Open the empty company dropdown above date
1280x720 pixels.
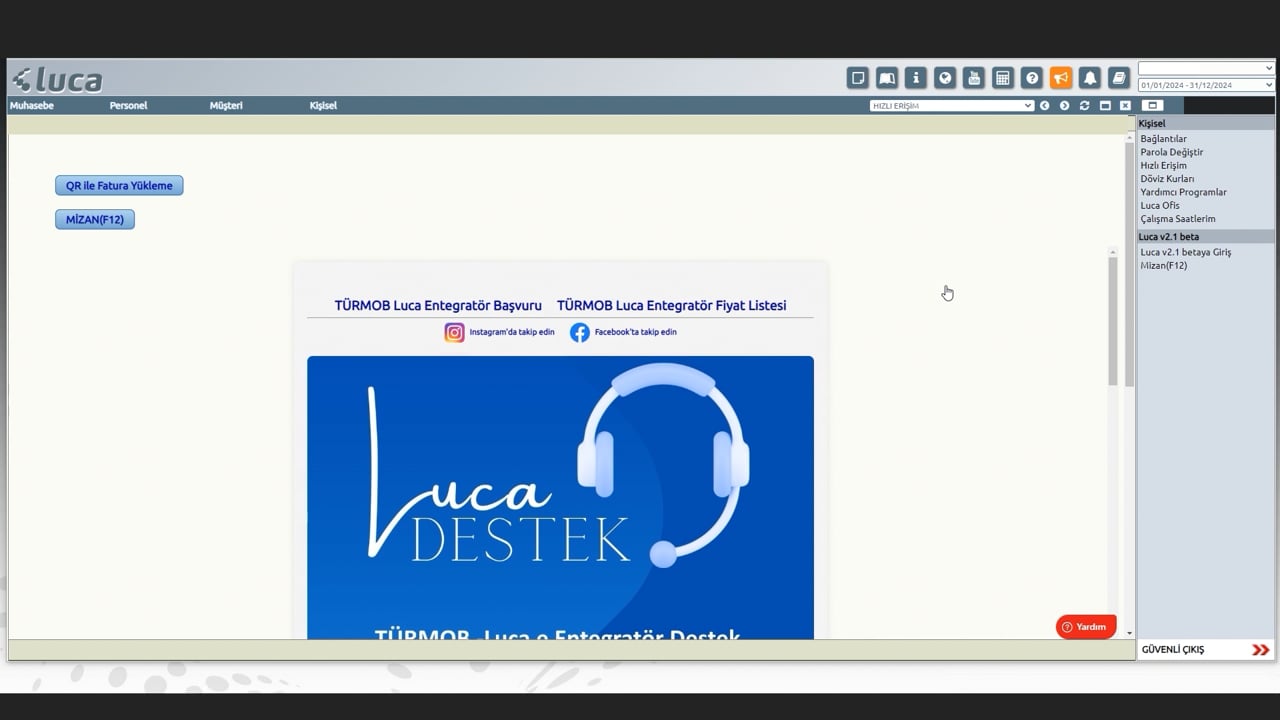point(1206,68)
